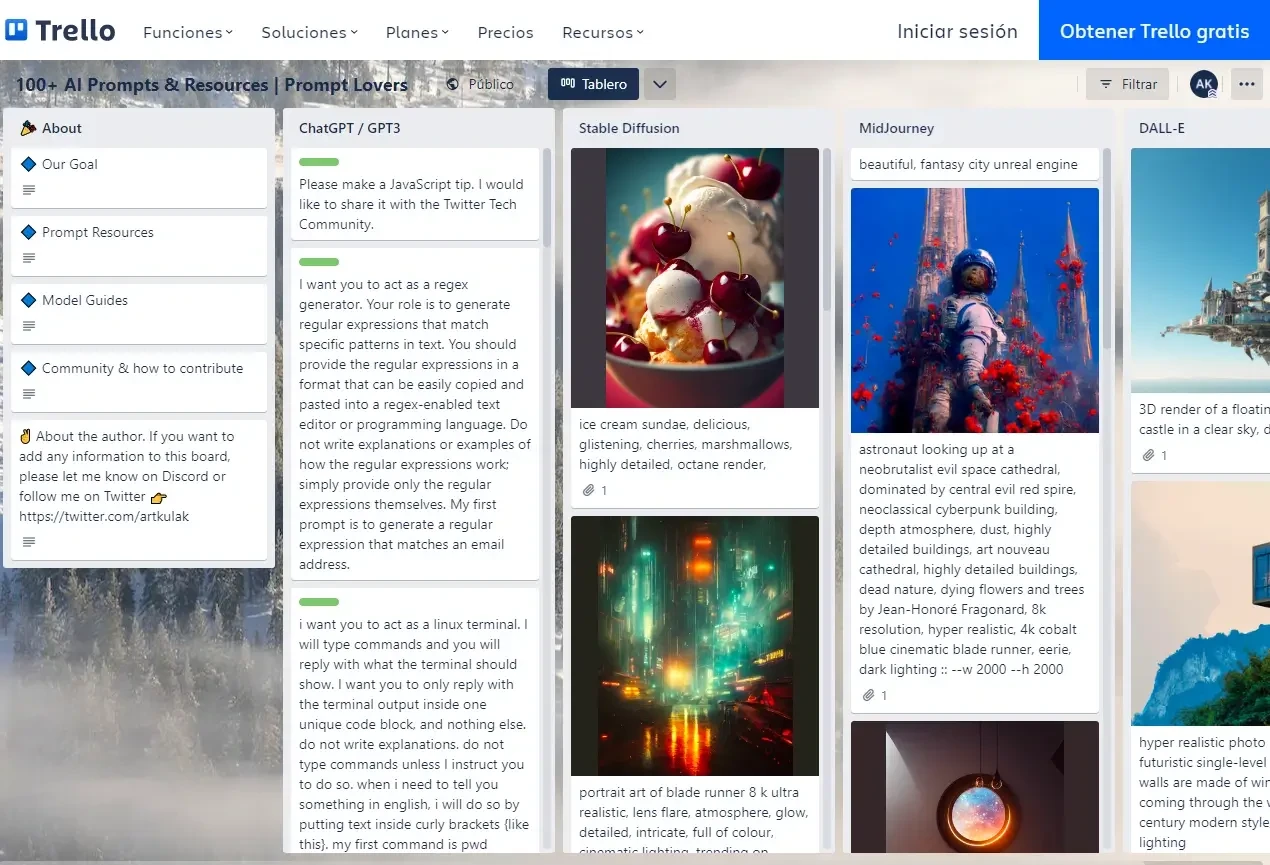
Task: Open the Filtrar board filter
Action: 1127,84
